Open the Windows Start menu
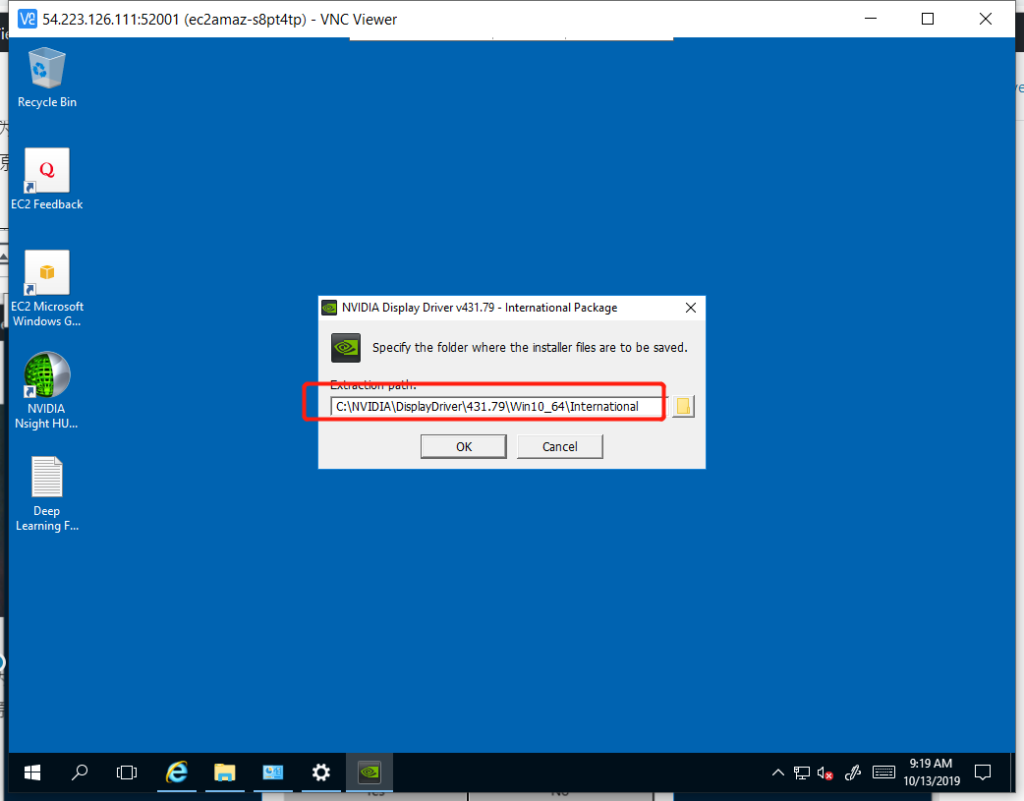1024x801 pixels. point(31,772)
